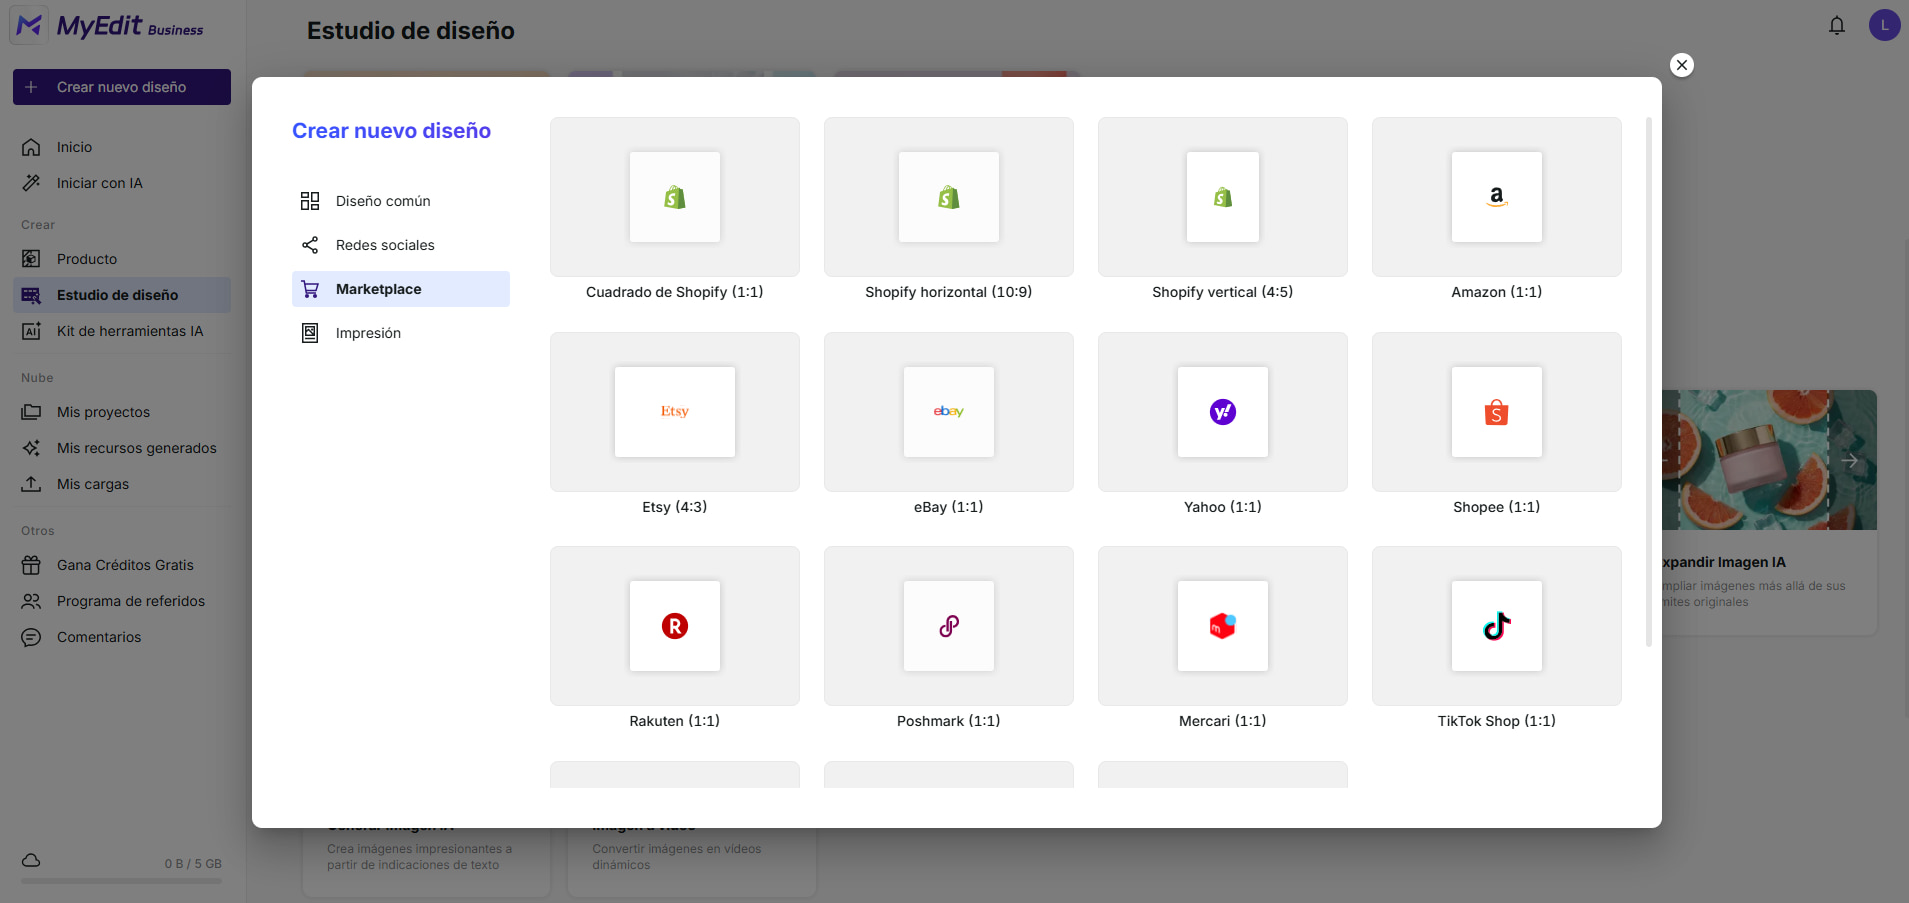Image resolution: width=1909 pixels, height=903 pixels.
Task: Click the Etsy (4:3) label text
Action: (675, 507)
